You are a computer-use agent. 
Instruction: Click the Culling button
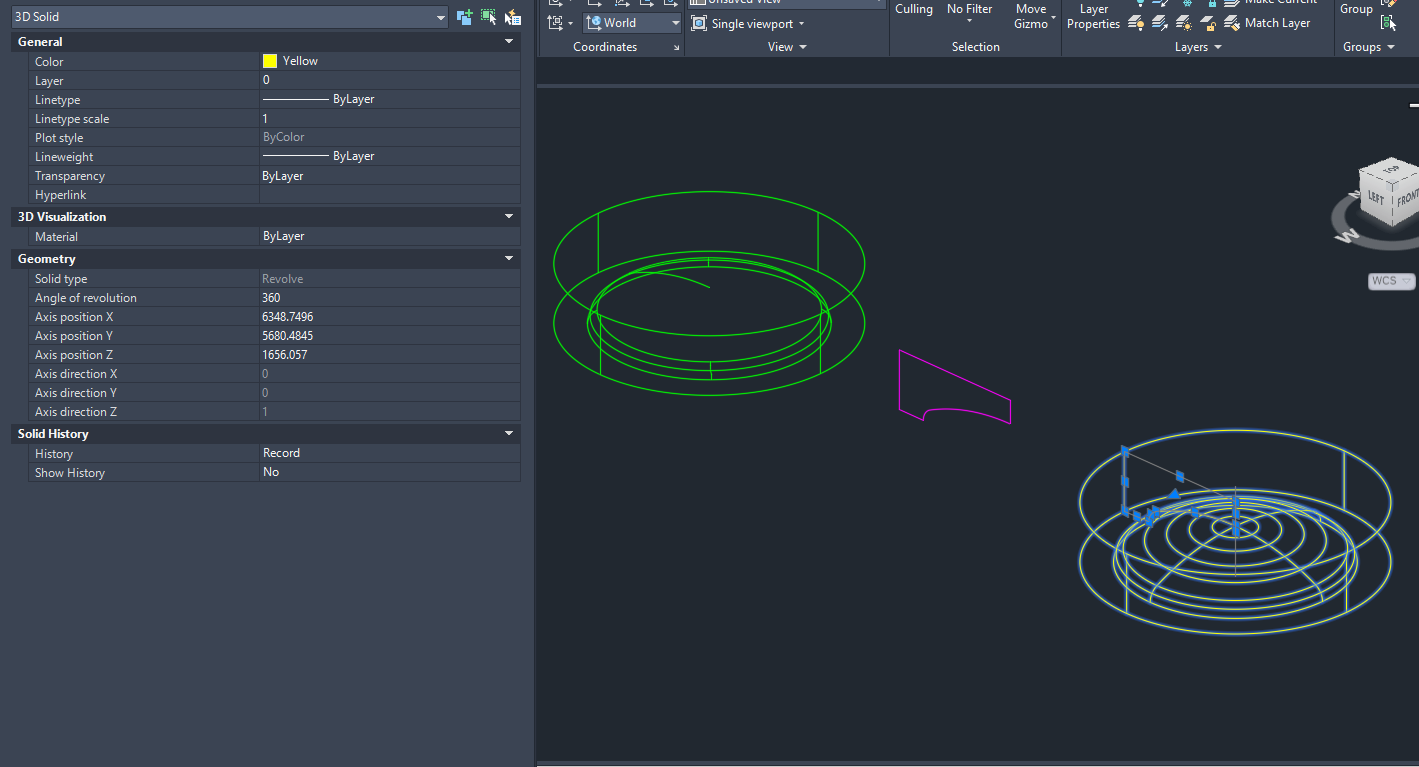tap(914, 9)
